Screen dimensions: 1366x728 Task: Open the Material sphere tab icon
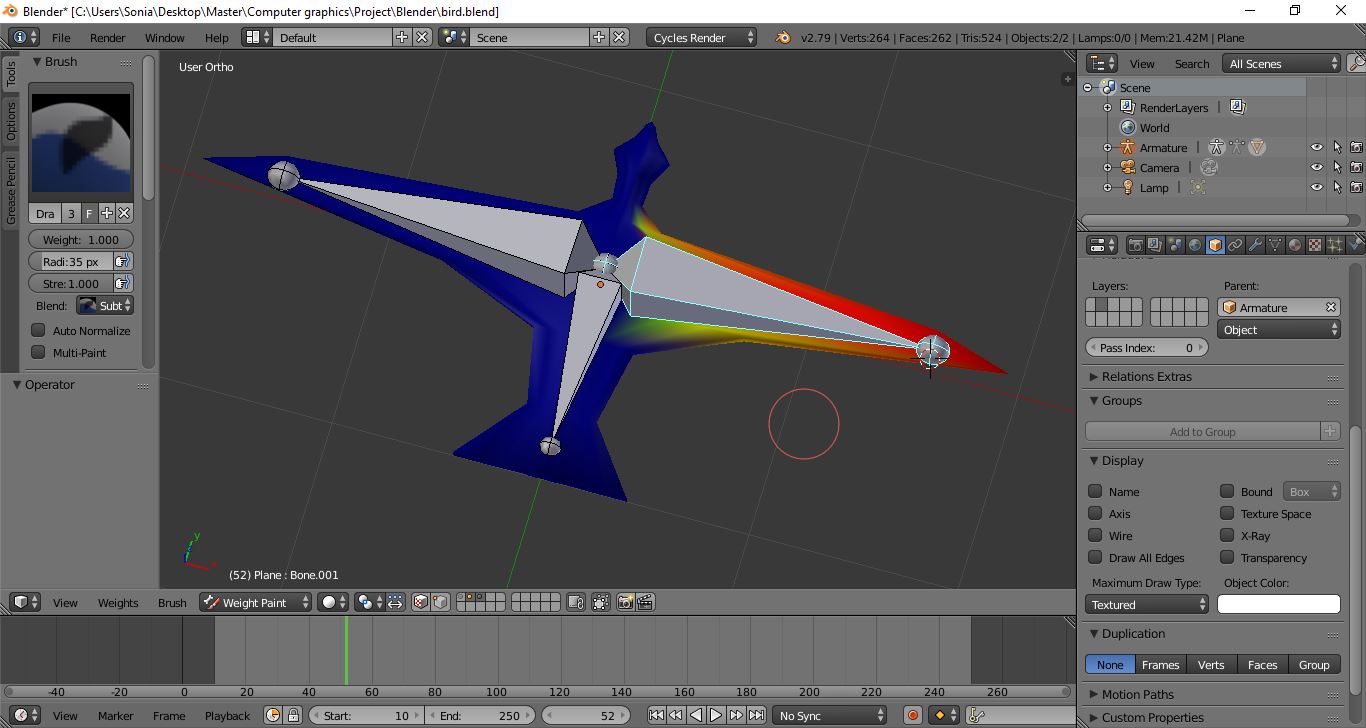point(1295,245)
